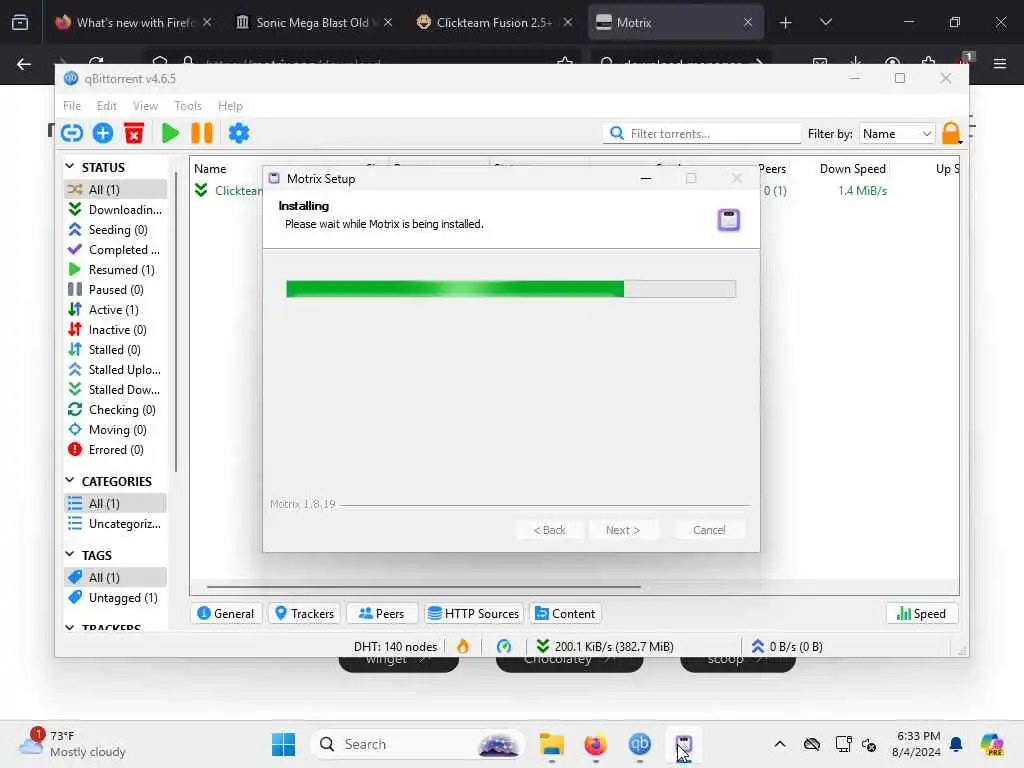Click the Name column header

point(210,168)
